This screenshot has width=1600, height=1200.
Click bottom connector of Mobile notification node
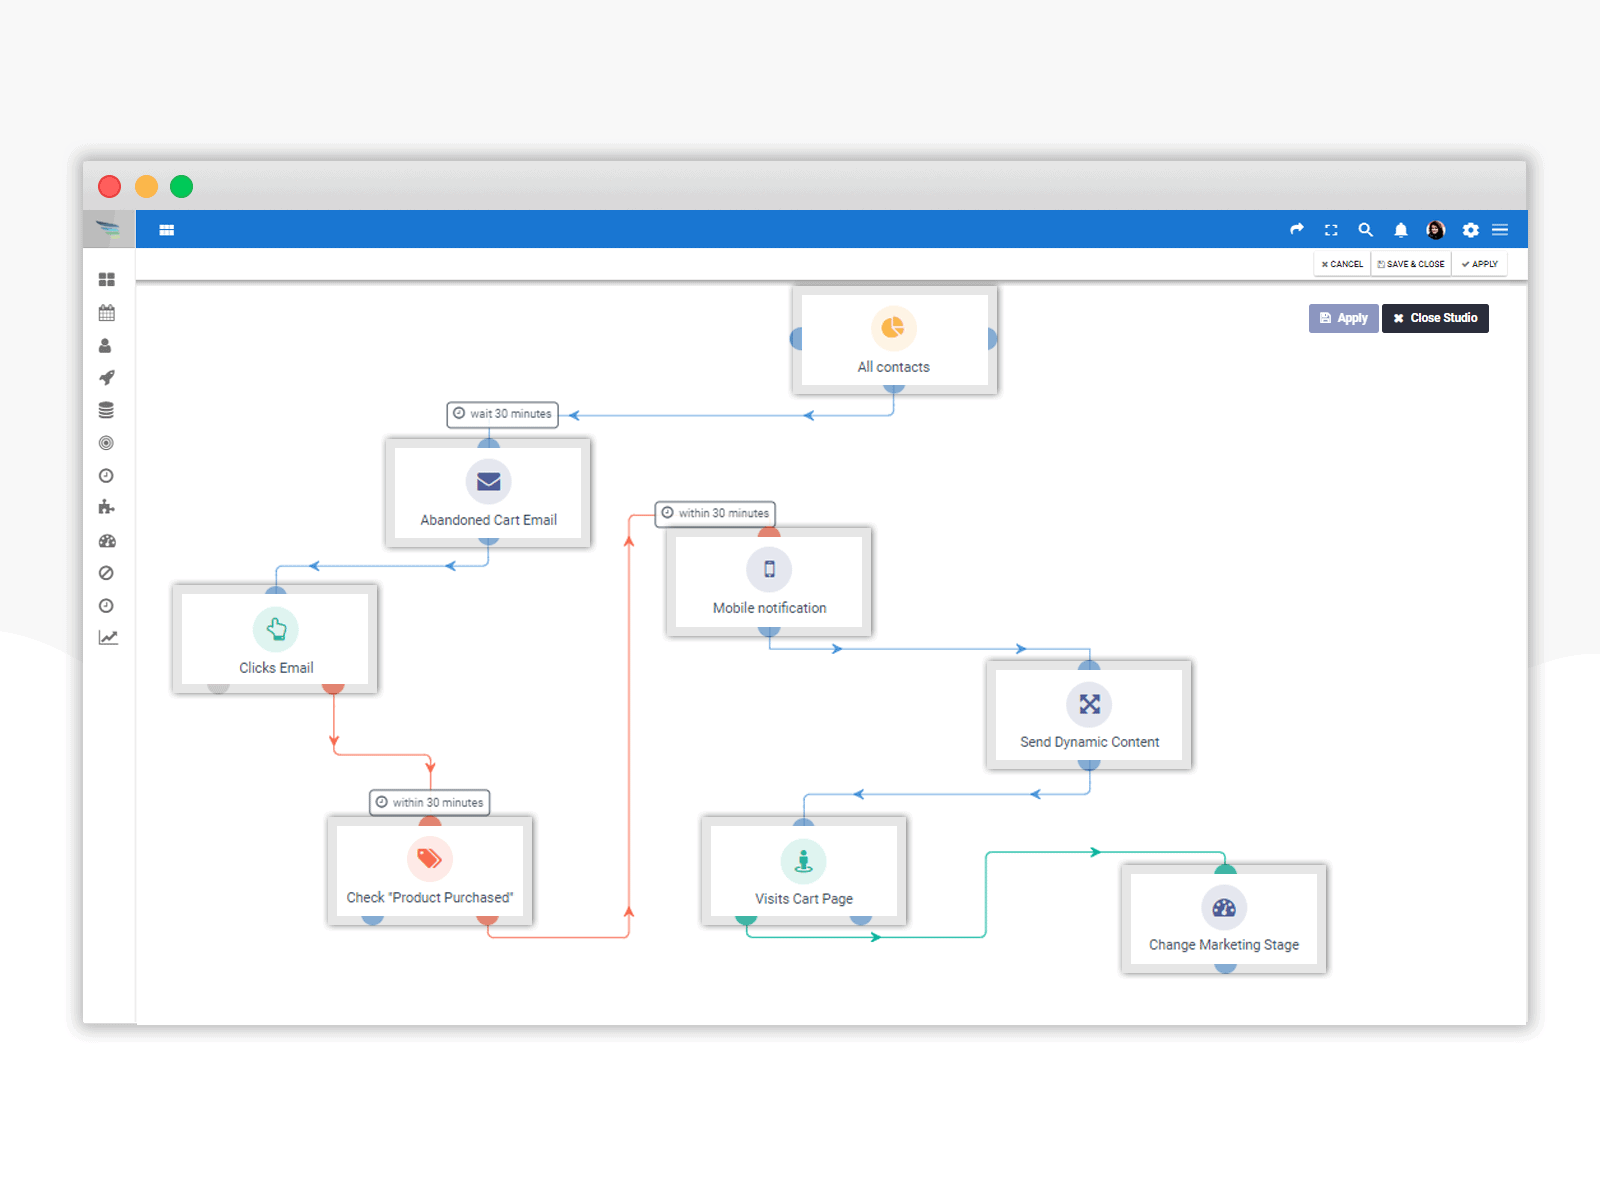point(769,631)
